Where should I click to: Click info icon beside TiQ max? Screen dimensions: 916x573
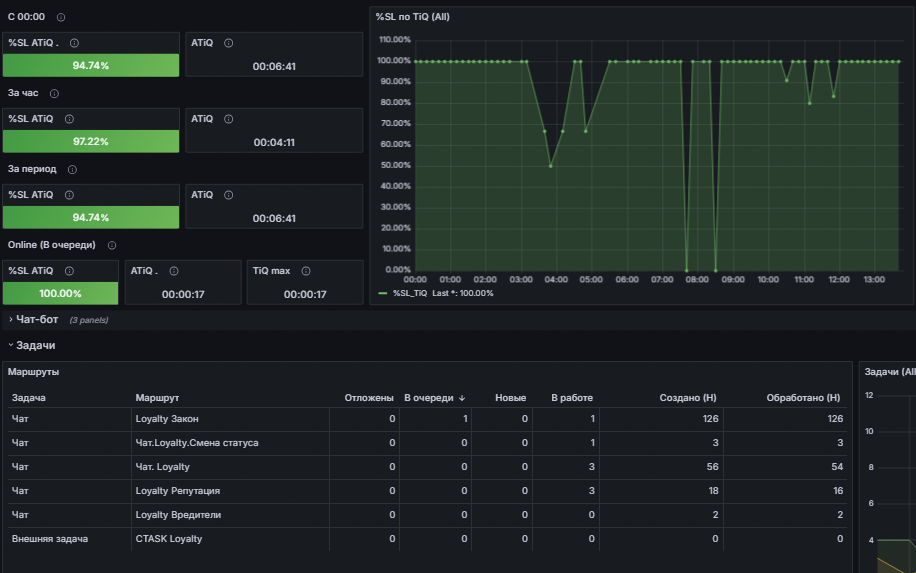pos(306,271)
